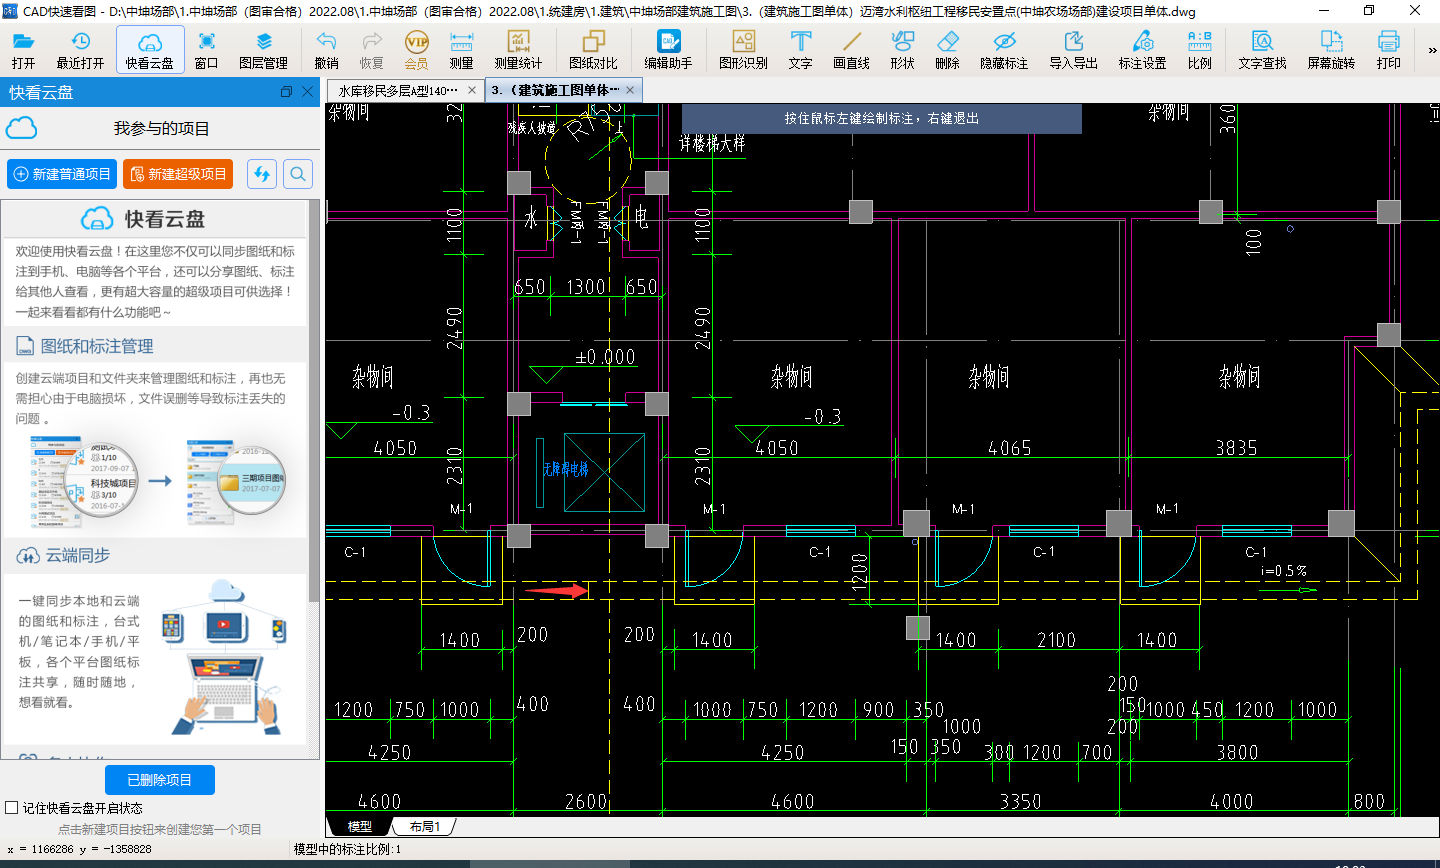1440x868 pixels.
Task: Select the 测量 measure tool
Action: click(461, 49)
